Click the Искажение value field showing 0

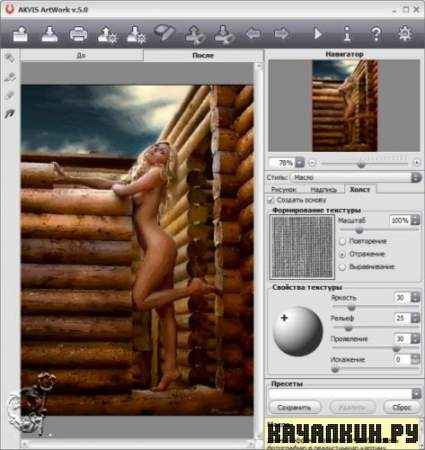[x=402, y=359]
